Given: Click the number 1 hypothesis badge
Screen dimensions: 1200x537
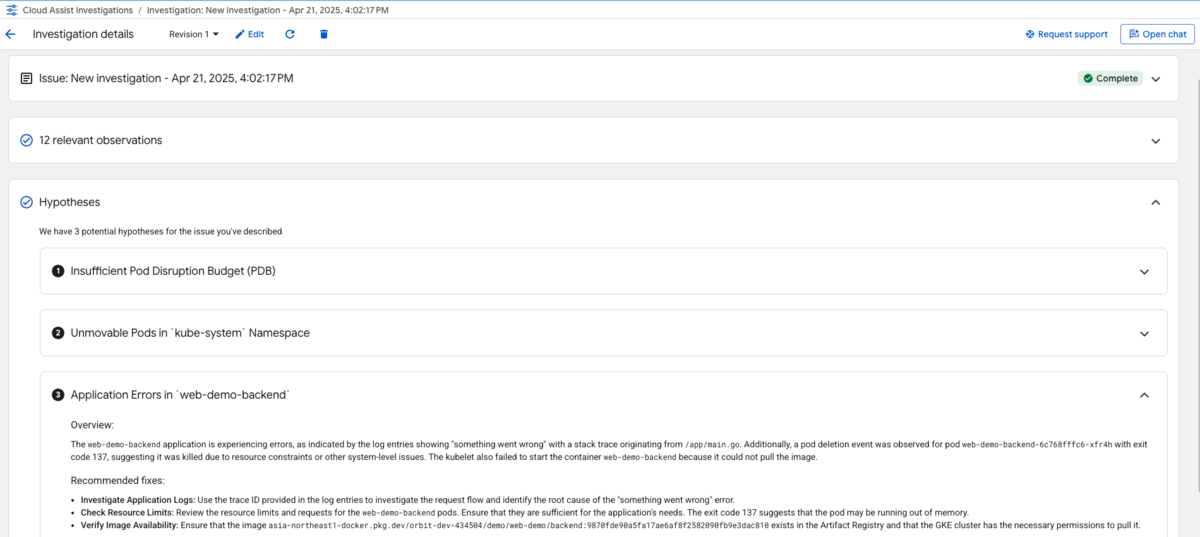Looking at the screenshot, I should click(x=58, y=271).
